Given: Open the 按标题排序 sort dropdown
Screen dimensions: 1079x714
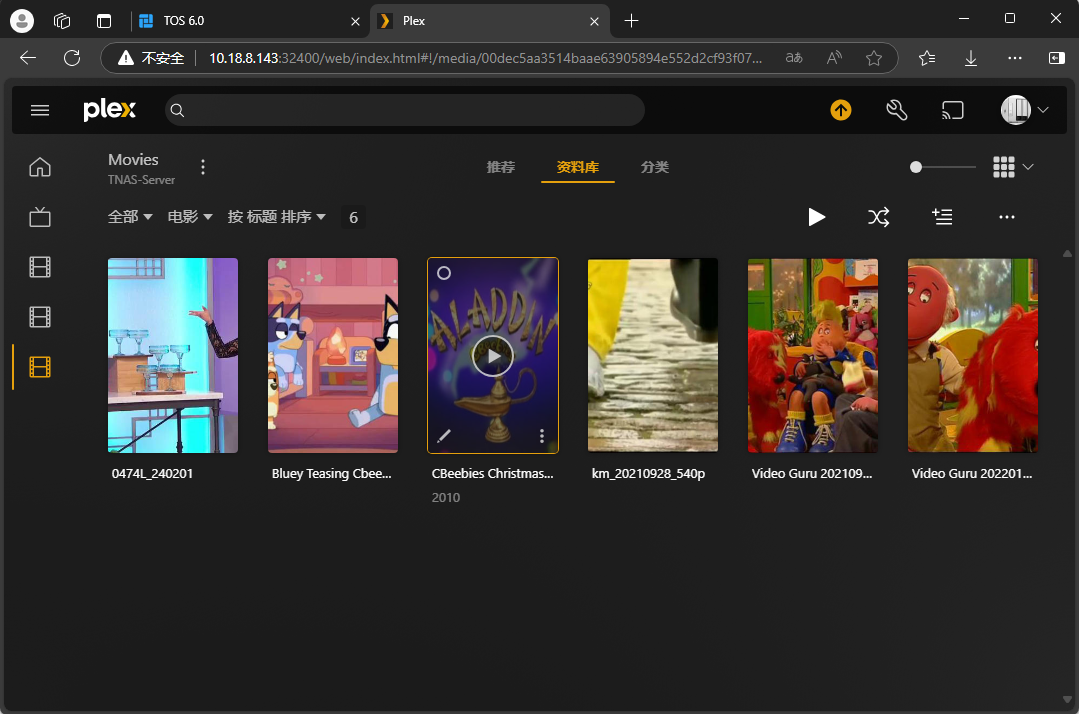Looking at the screenshot, I should coord(277,217).
